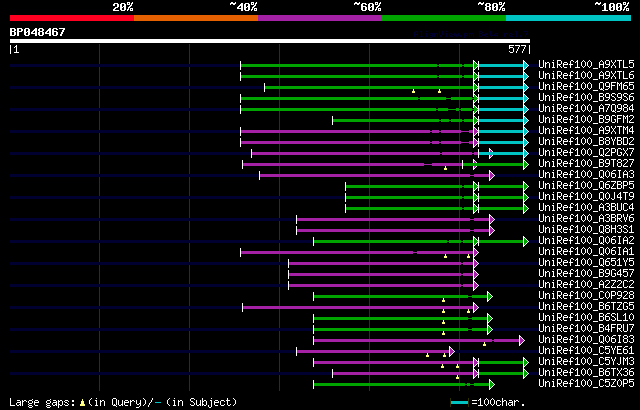Image resolution: width=640 pixels, height=410 pixels.
Task: Click the UniRef100_Q06I83 hit label
Action: click(x=586, y=340)
